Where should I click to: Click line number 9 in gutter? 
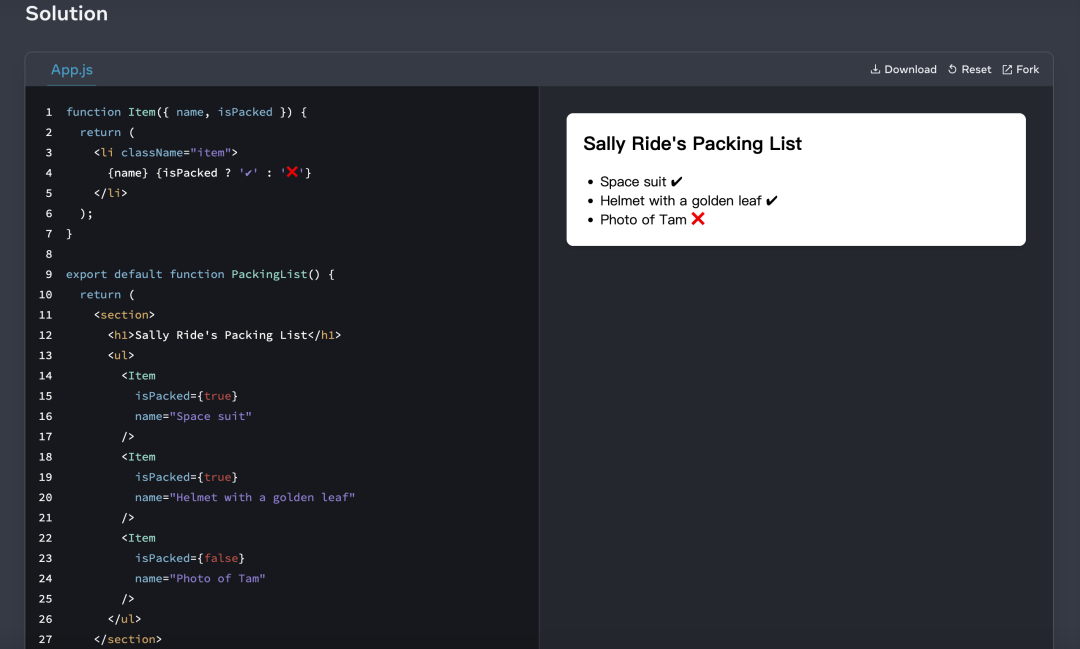pos(48,274)
